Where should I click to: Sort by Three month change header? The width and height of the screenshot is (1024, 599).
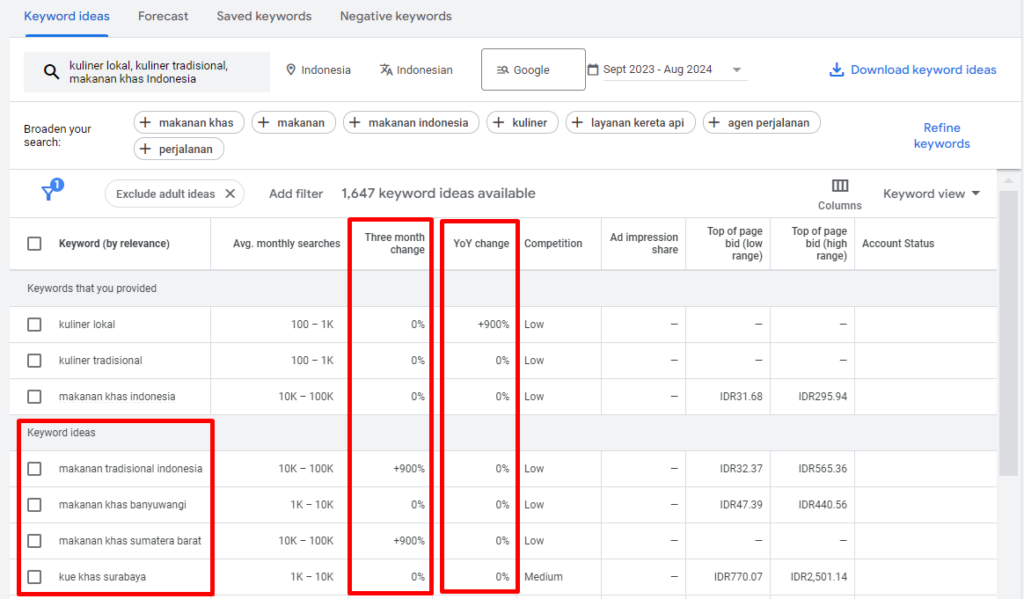[394, 244]
